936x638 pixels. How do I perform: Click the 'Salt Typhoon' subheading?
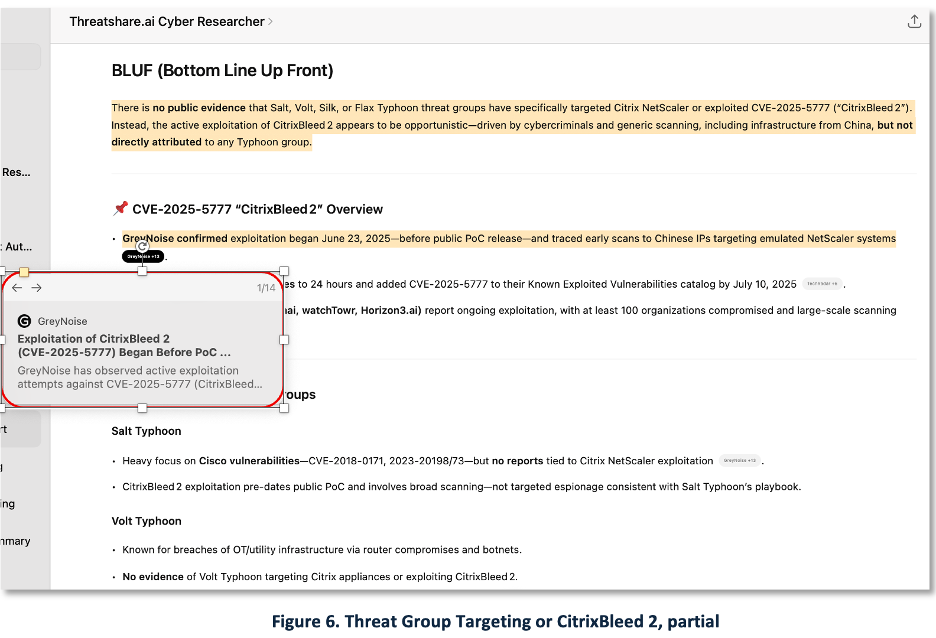(146, 432)
